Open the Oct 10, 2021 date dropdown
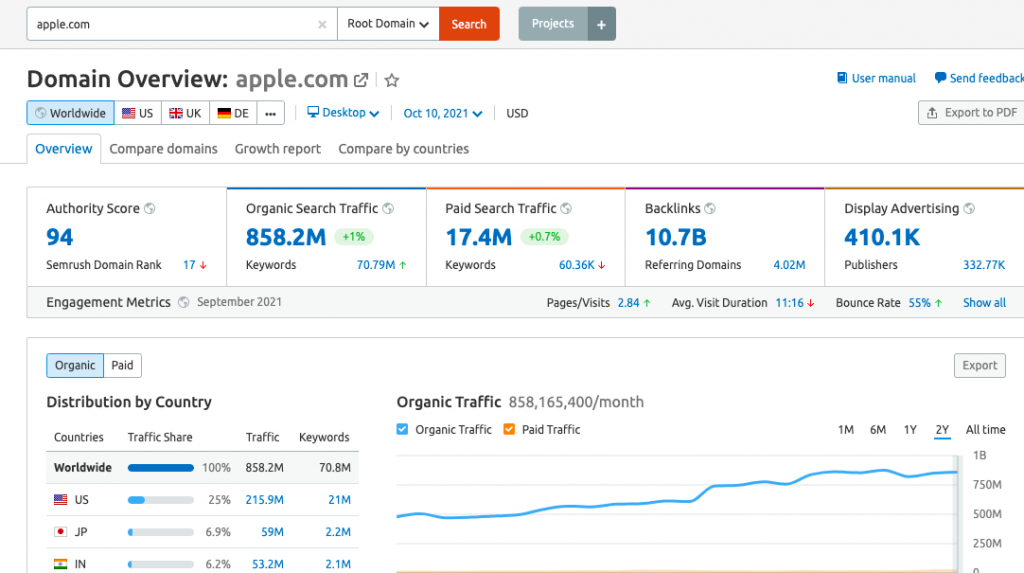The image size is (1024, 573). [443, 113]
